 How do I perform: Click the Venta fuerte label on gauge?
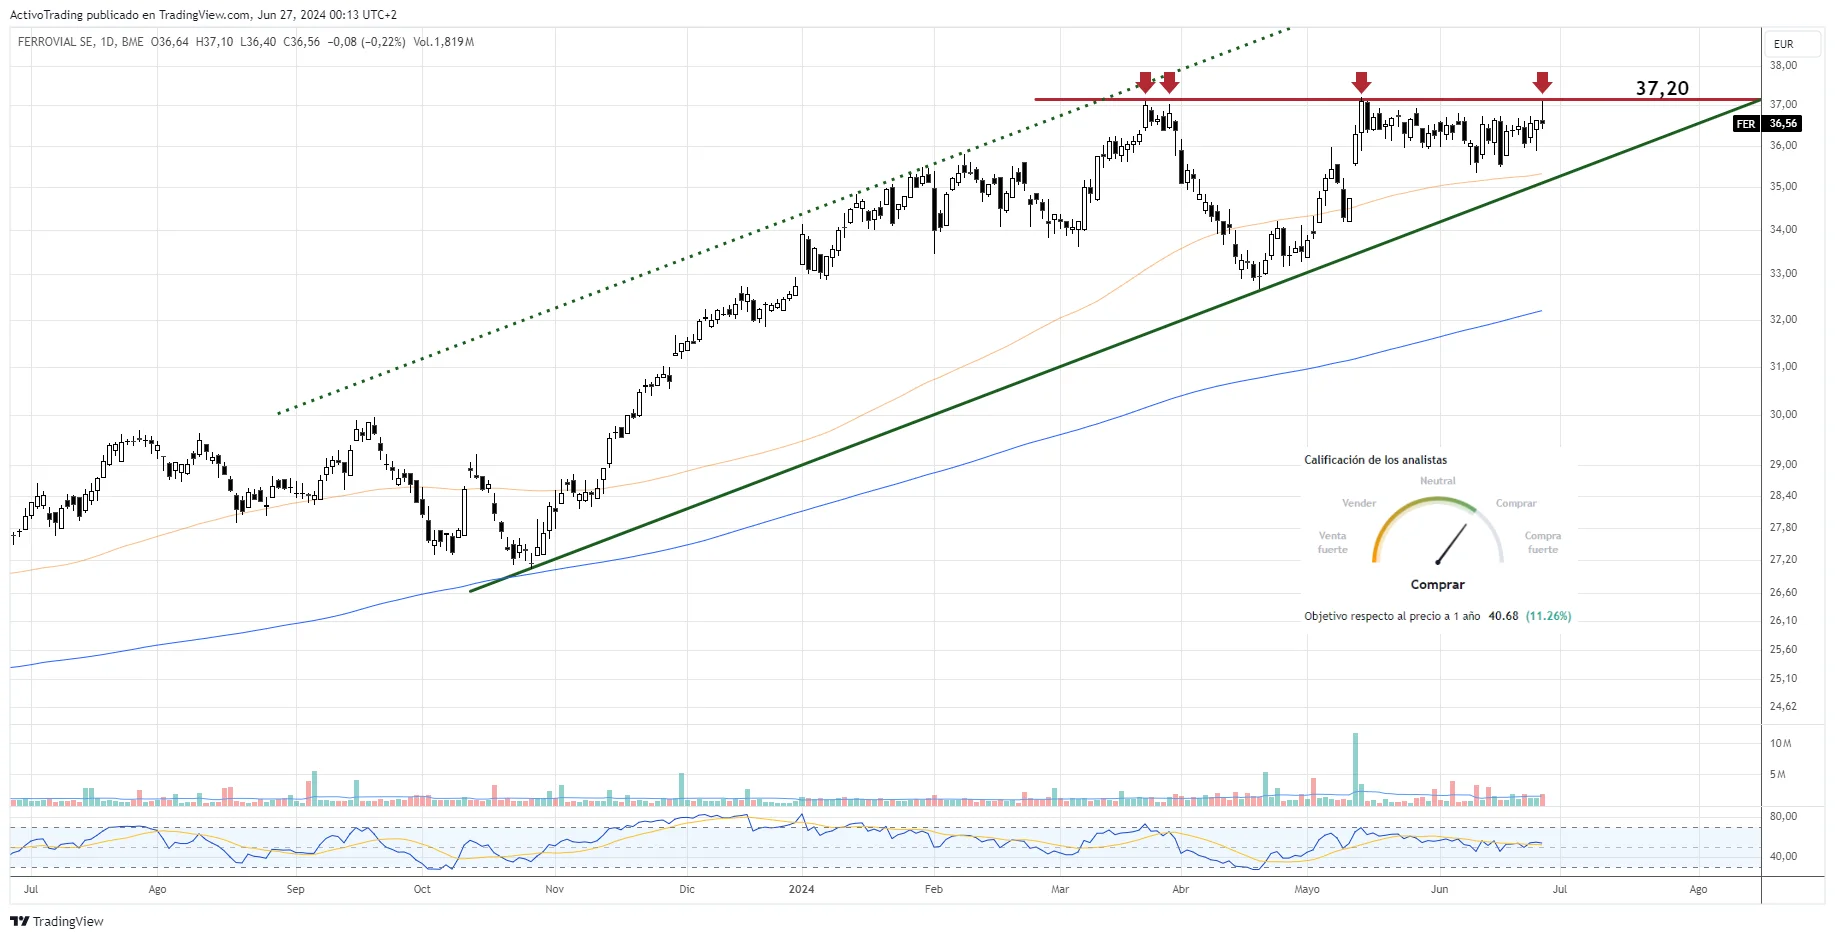1332,542
